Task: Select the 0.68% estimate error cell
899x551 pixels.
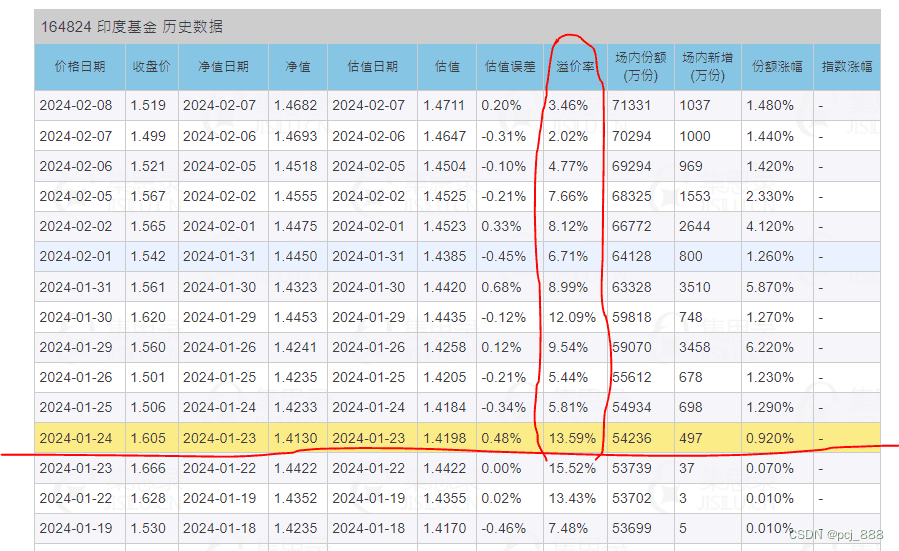Action: pos(501,287)
